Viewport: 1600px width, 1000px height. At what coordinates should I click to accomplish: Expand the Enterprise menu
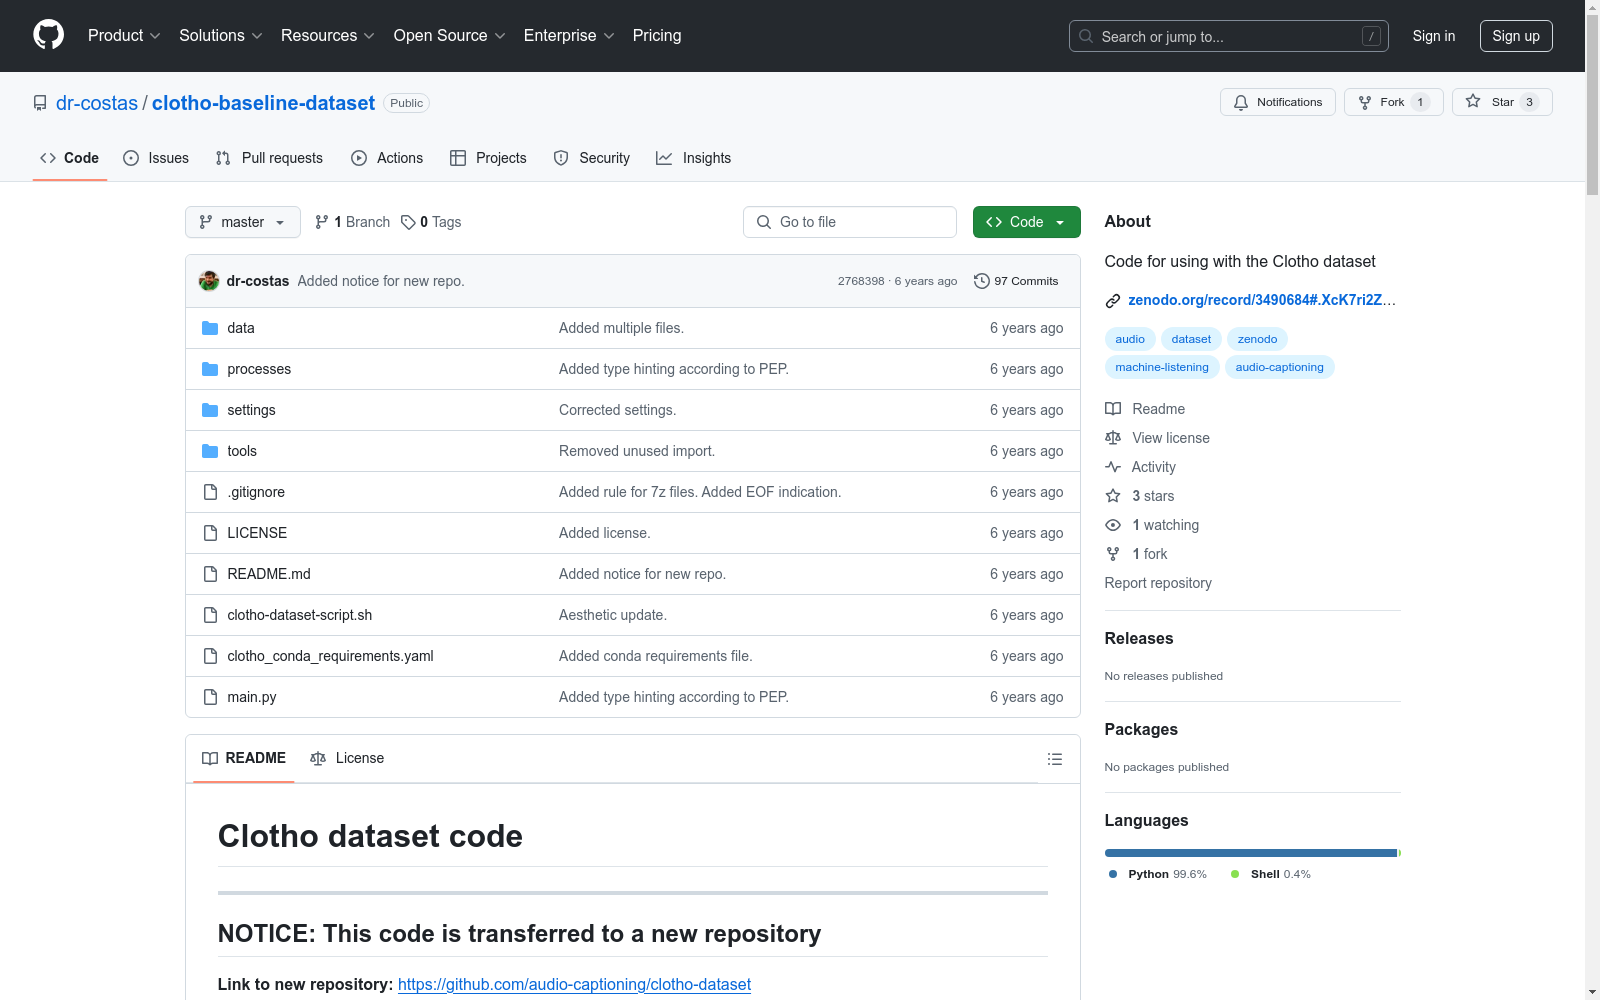pyautogui.click(x=569, y=36)
